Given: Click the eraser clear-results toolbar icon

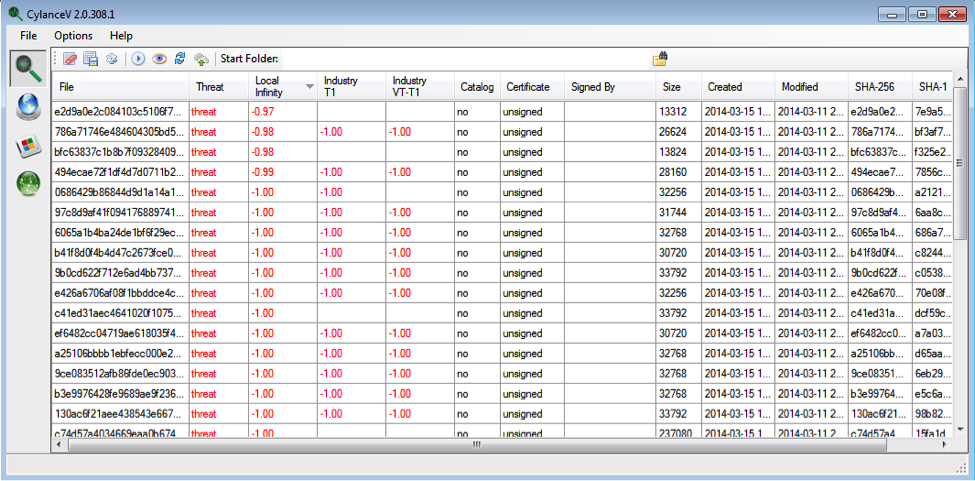Looking at the screenshot, I should click(70, 59).
